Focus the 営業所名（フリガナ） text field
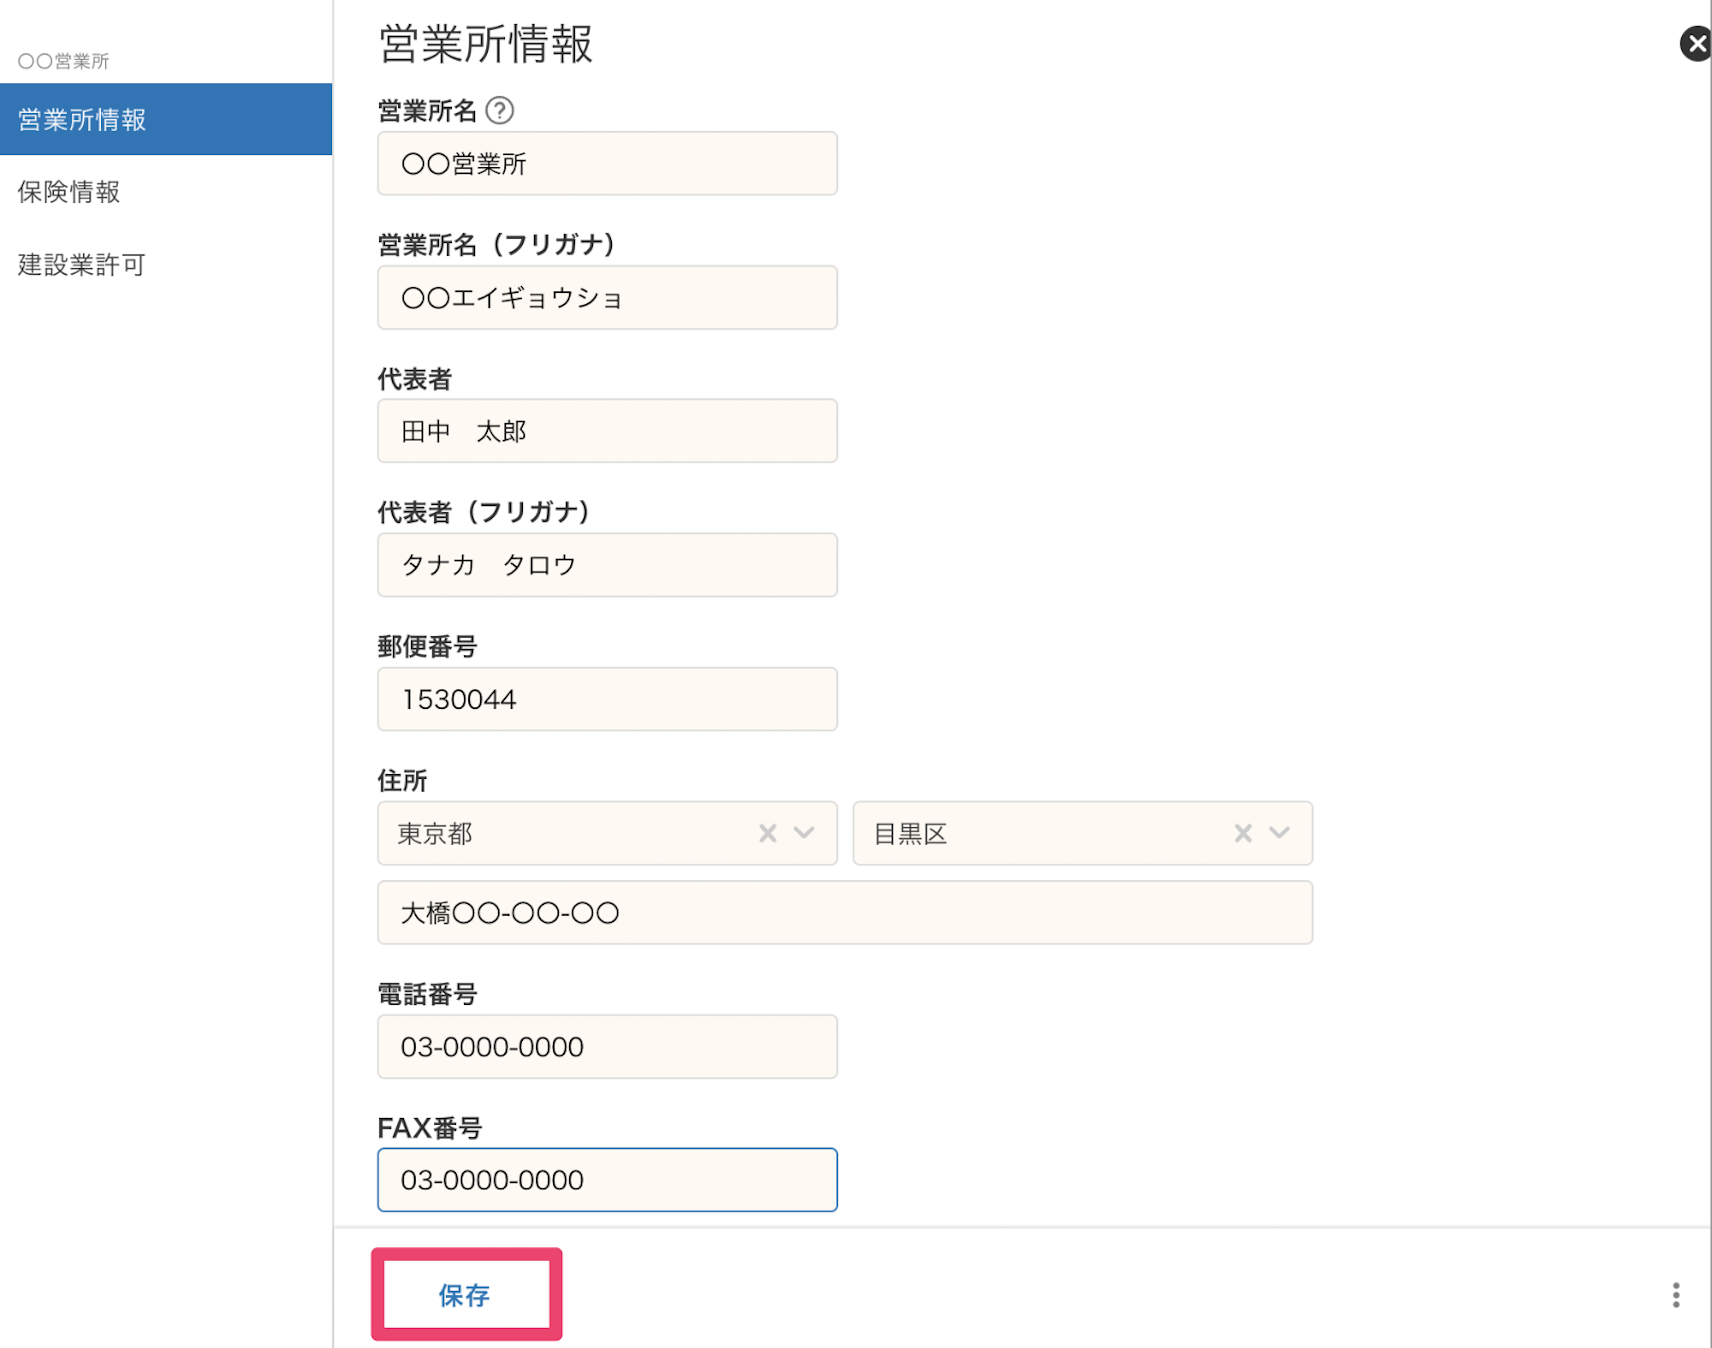Screen dimensions: 1712x1348 pyautogui.click(x=607, y=298)
